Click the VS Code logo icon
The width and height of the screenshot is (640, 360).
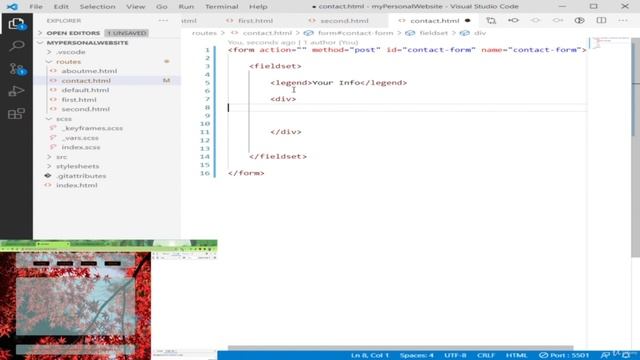click(12, 7)
